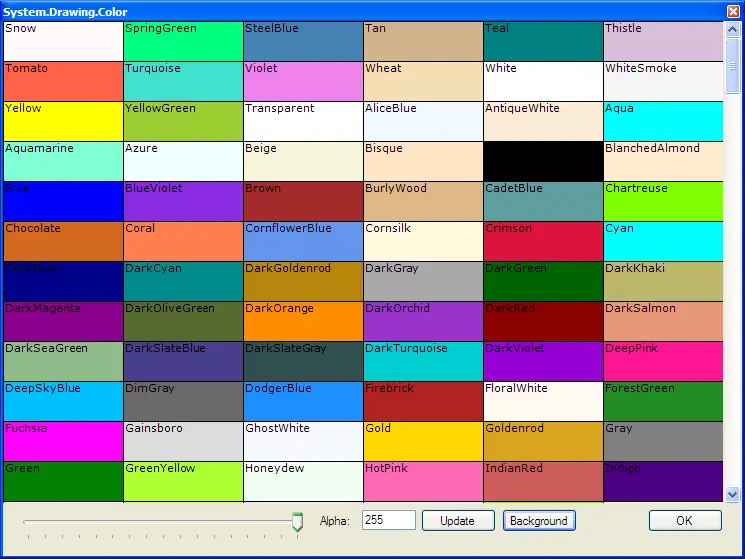This screenshot has width=745, height=559.
Task: Select the Beige swatch
Action: point(303,161)
